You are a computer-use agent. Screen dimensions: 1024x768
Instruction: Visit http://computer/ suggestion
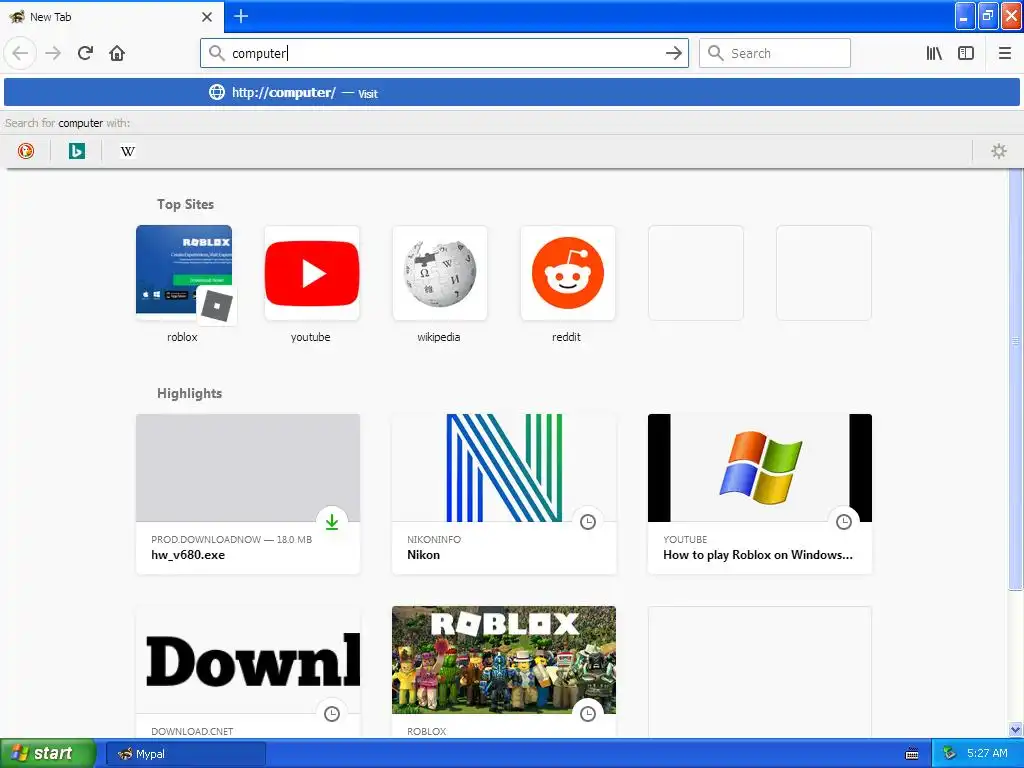(x=512, y=92)
